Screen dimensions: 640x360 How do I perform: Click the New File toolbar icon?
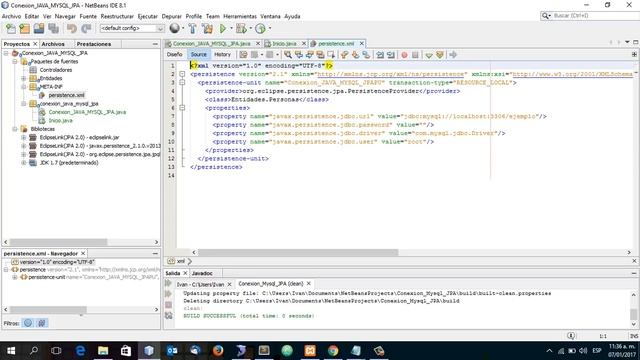click(x=11, y=29)
